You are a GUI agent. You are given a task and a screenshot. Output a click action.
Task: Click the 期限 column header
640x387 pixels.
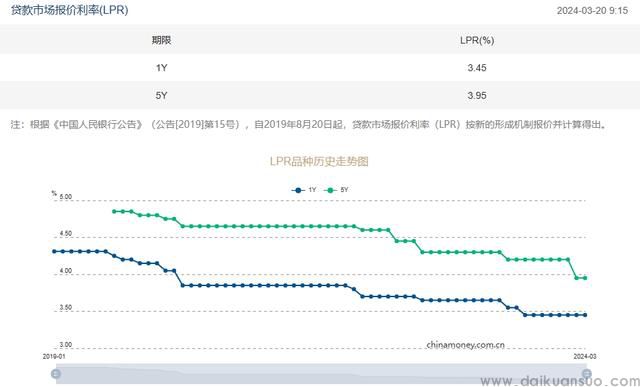pyautogui.click(x=161, y=40)
